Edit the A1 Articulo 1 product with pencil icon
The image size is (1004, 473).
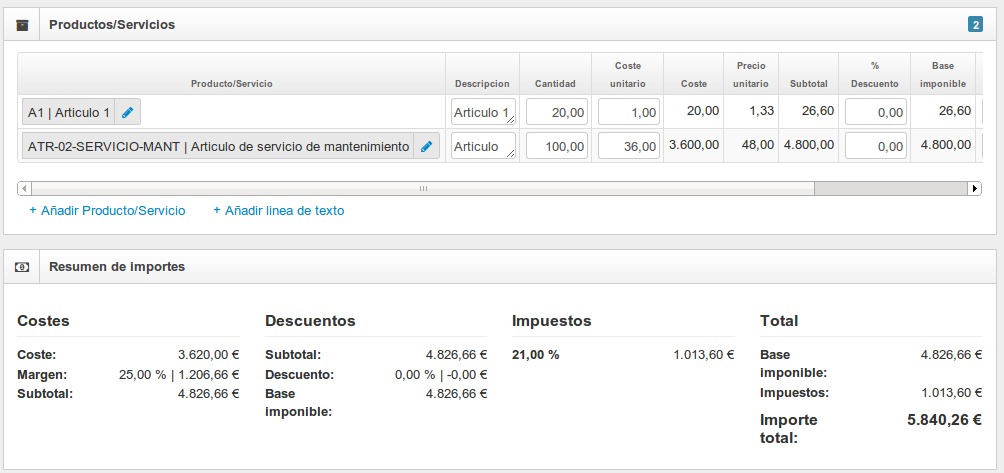coord(127,112)
